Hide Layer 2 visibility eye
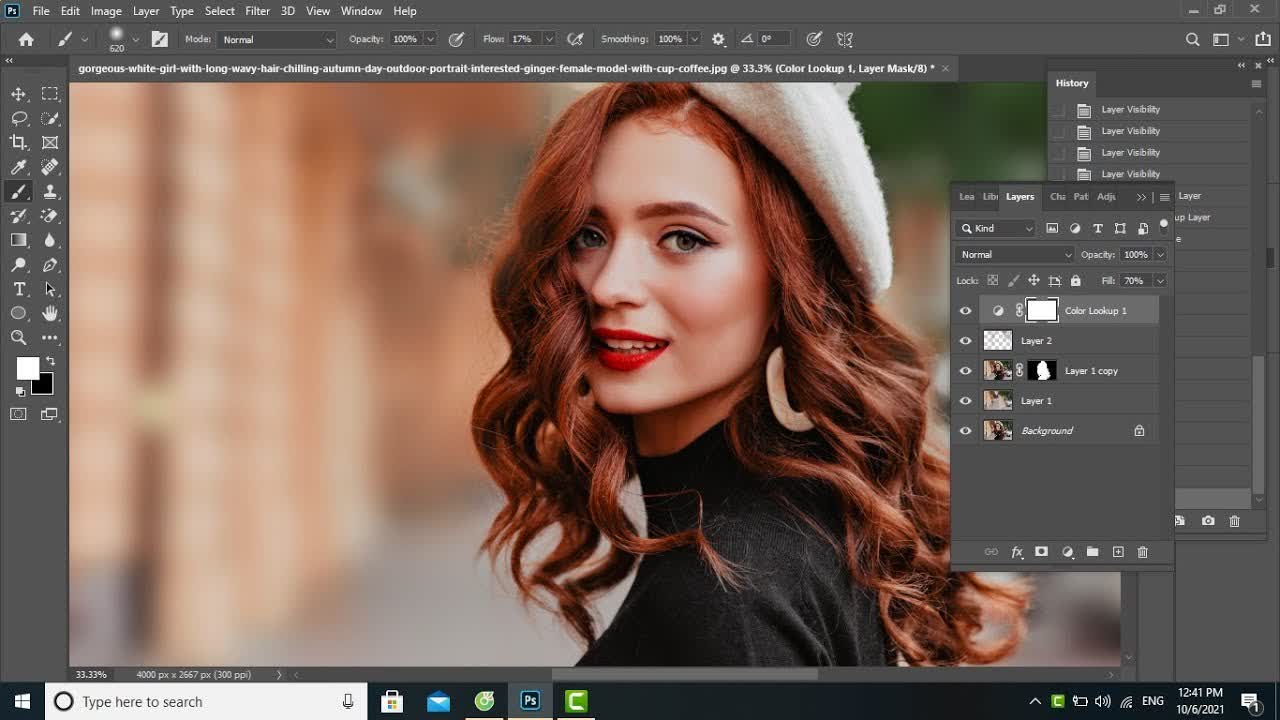Viewport: 1280px width, 720px height. (965, 341)
